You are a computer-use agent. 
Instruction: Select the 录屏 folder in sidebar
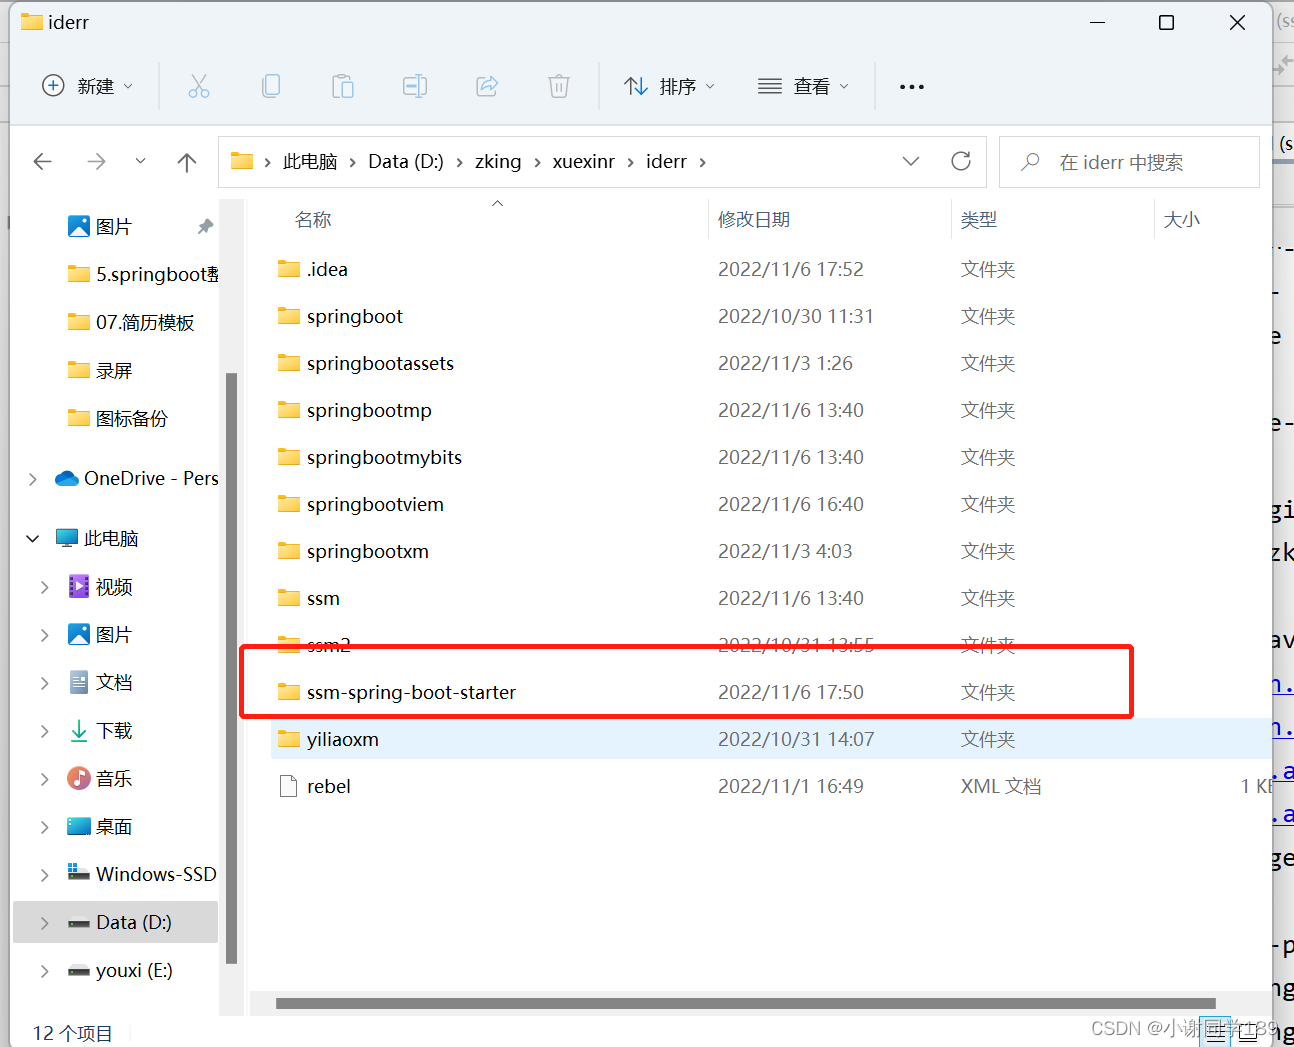pos(100,371)
